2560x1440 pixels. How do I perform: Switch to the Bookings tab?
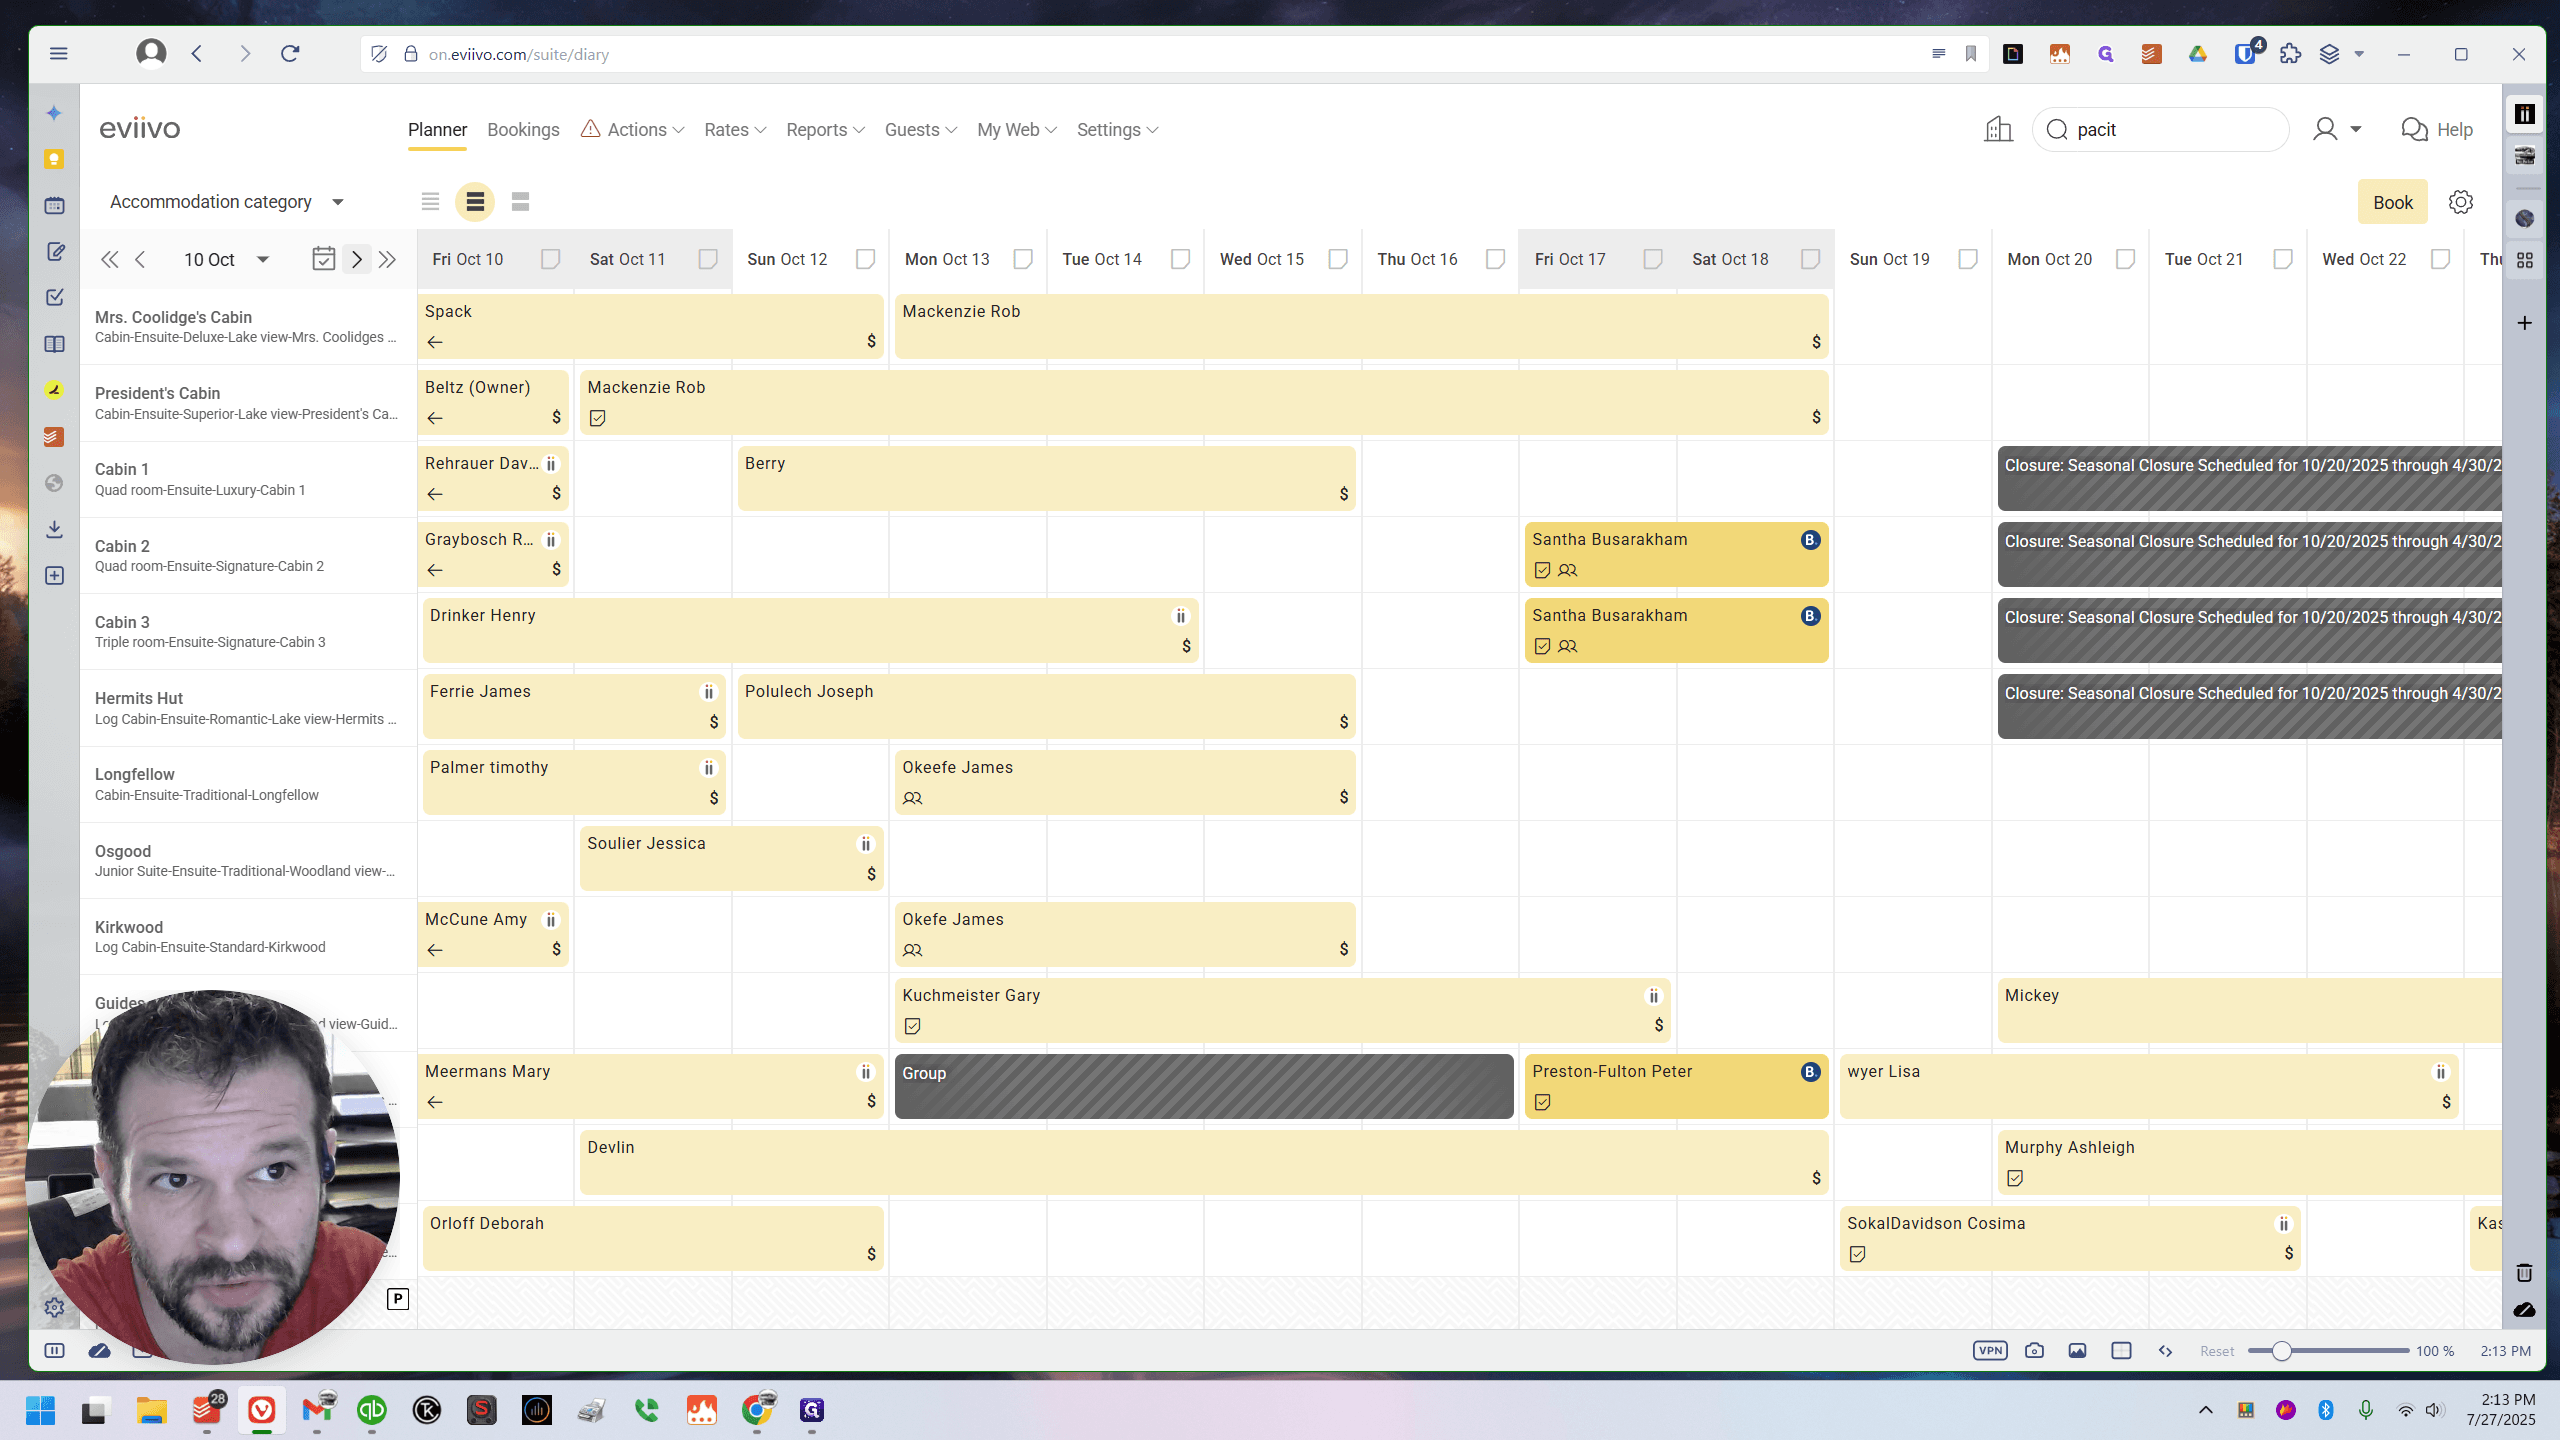point(523,130)
